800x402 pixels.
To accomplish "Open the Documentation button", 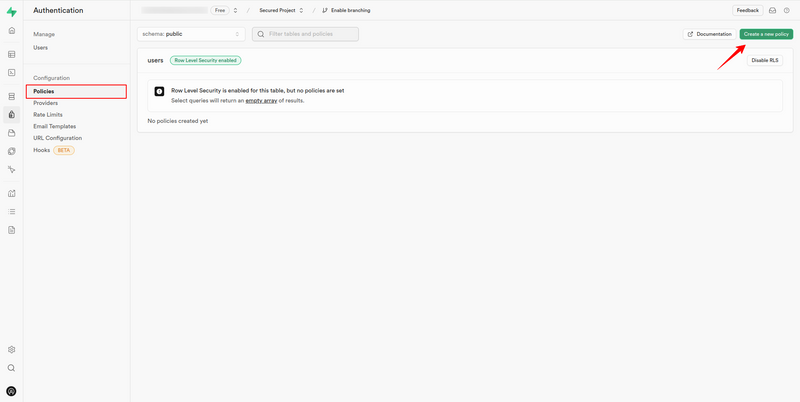I will 710,34.
